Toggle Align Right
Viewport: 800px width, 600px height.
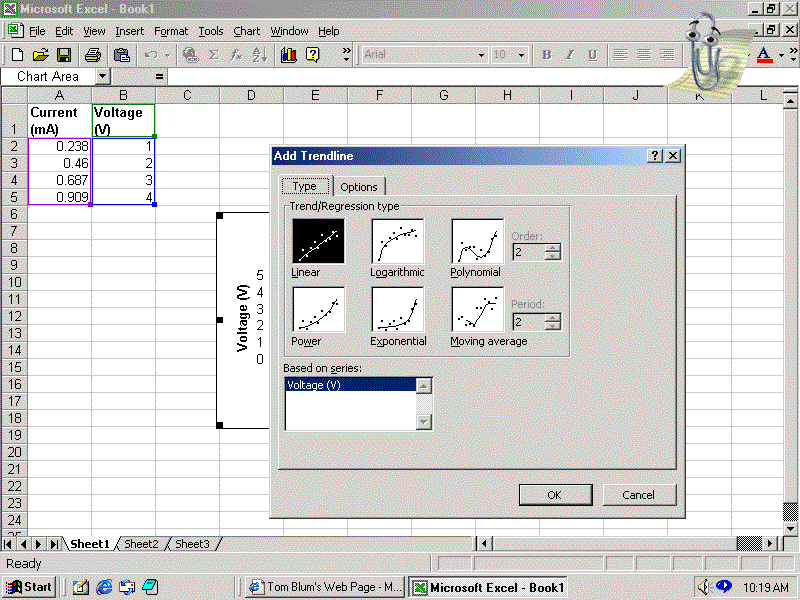[667, 55]
